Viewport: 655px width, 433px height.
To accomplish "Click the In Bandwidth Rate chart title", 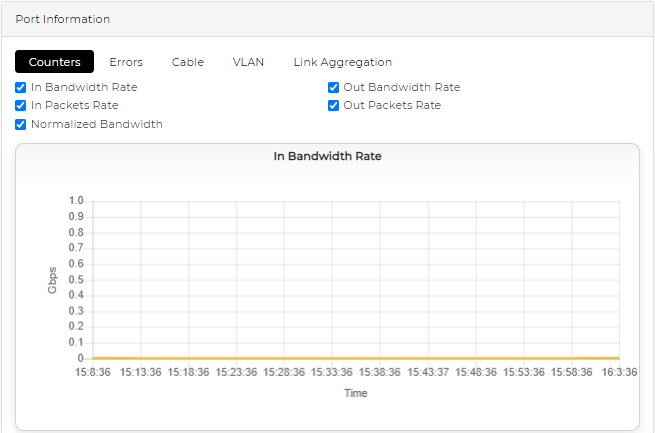I will pos(327,157).
